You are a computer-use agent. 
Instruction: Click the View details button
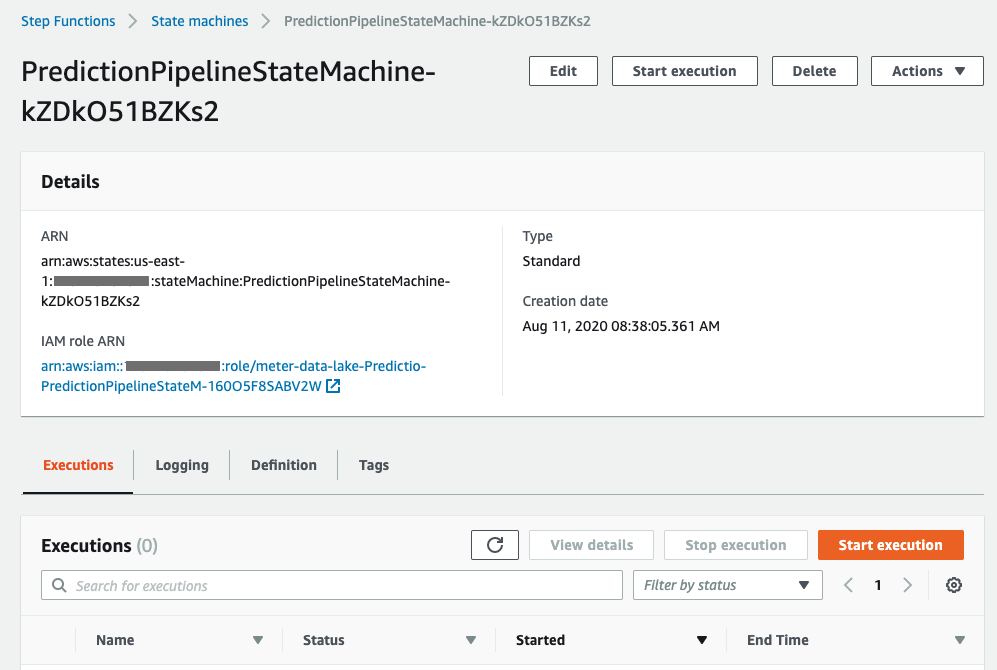click(x=591, y=545)
